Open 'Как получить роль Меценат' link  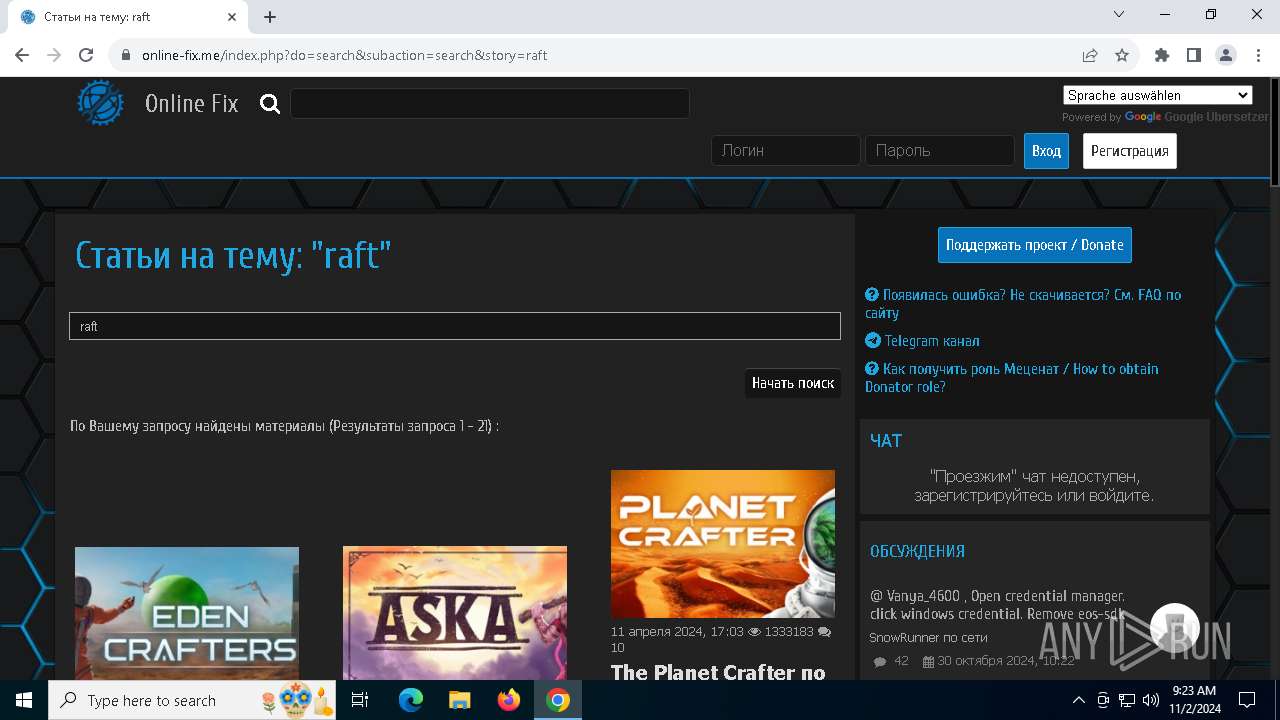pyautogui.click(x=1012, y=378)
